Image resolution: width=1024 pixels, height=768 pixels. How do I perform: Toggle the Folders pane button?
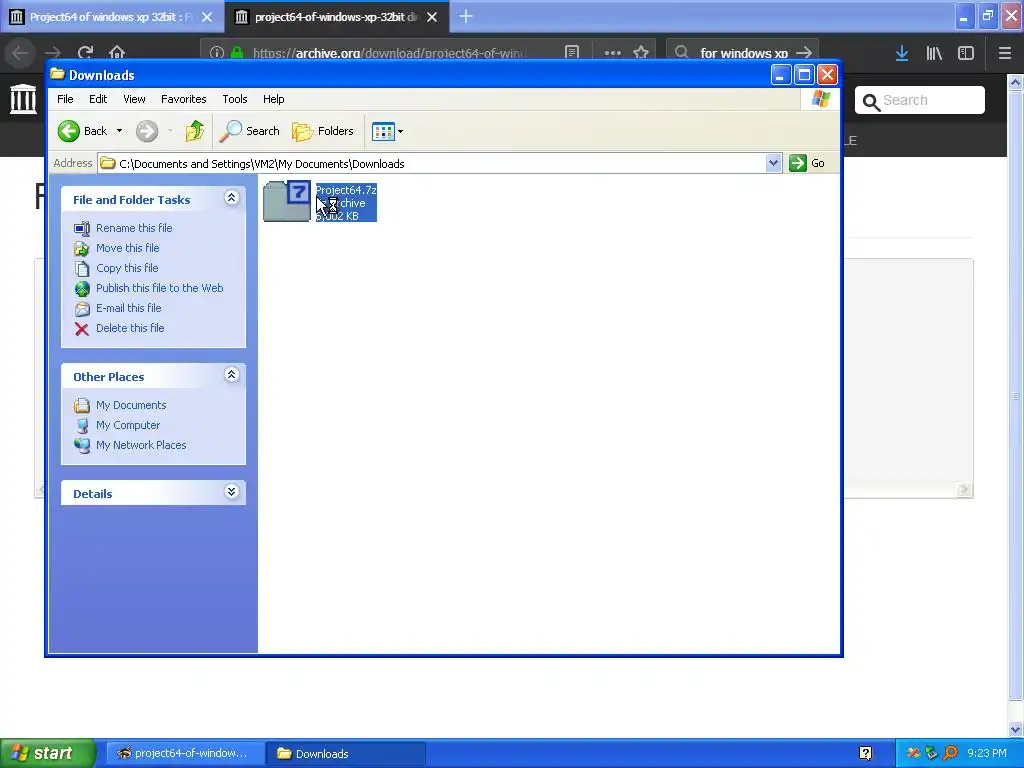coord(323,131)
